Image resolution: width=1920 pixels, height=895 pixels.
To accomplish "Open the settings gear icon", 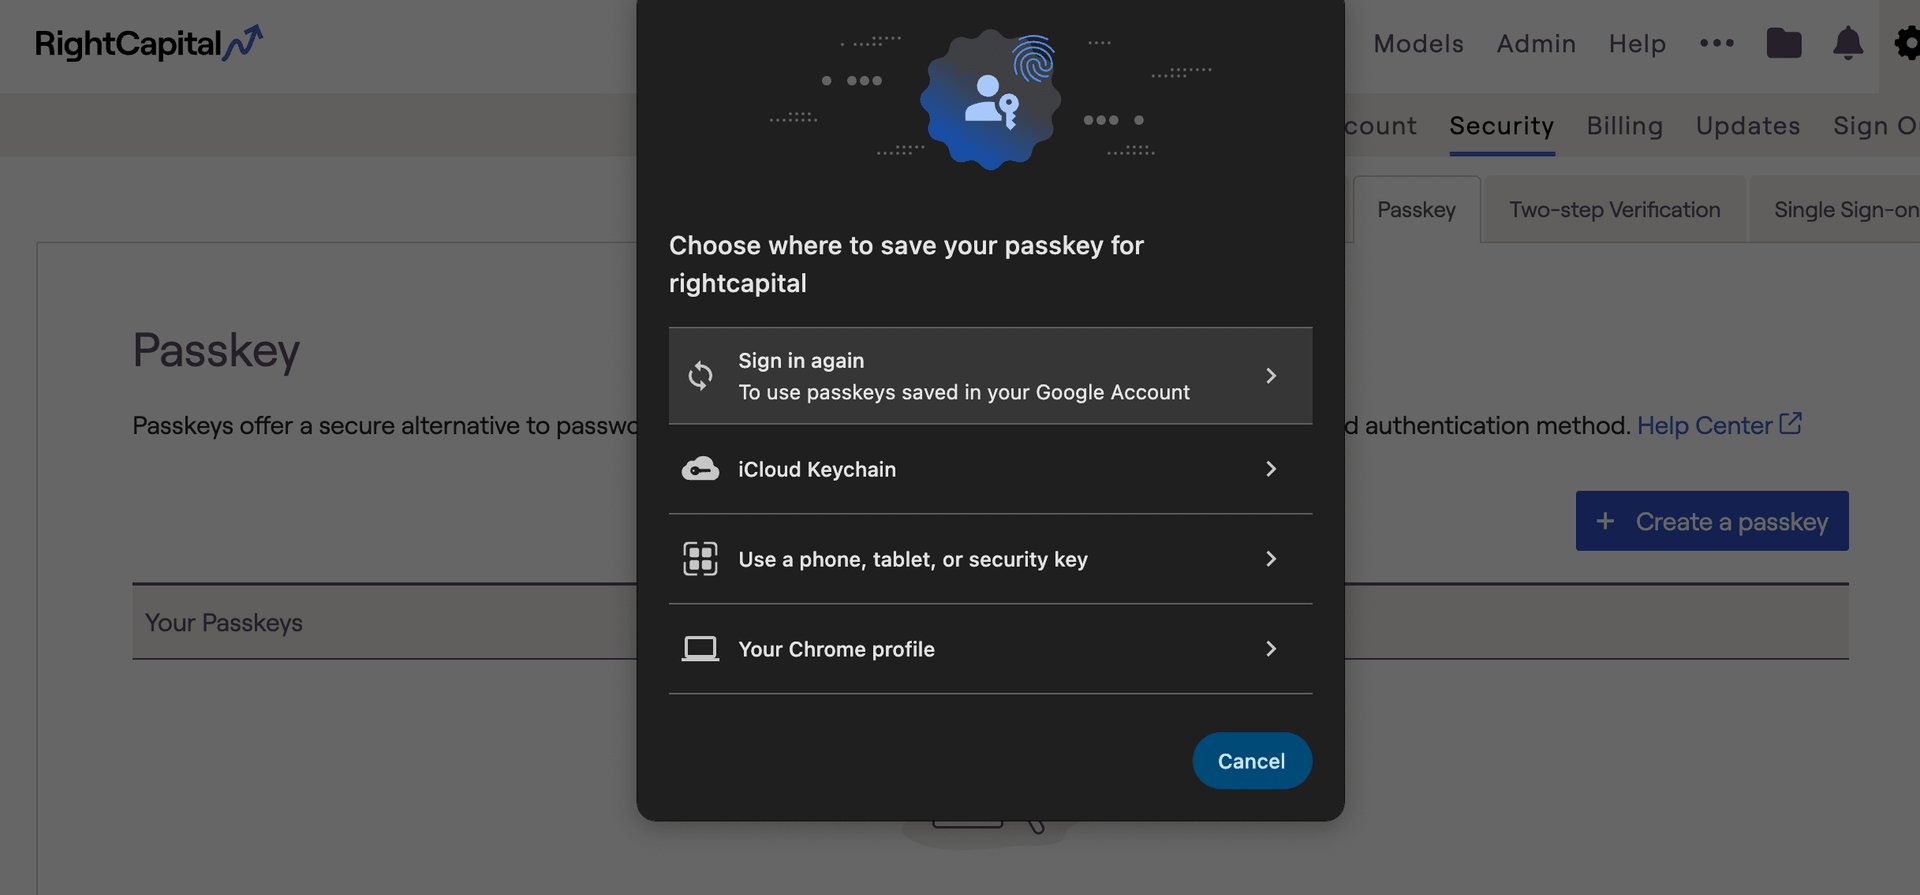I will (1907, 44).
